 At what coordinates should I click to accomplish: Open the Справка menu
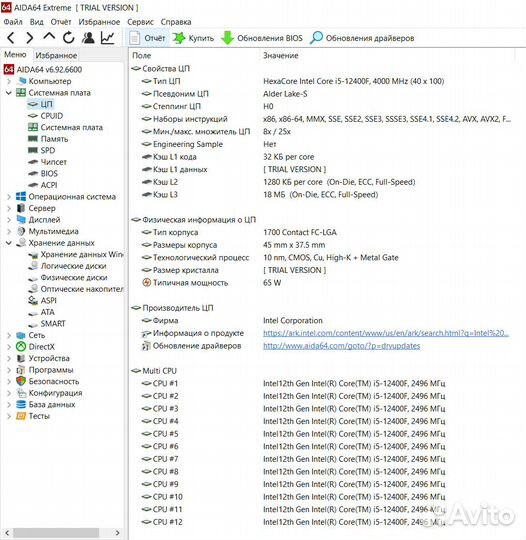176,22
